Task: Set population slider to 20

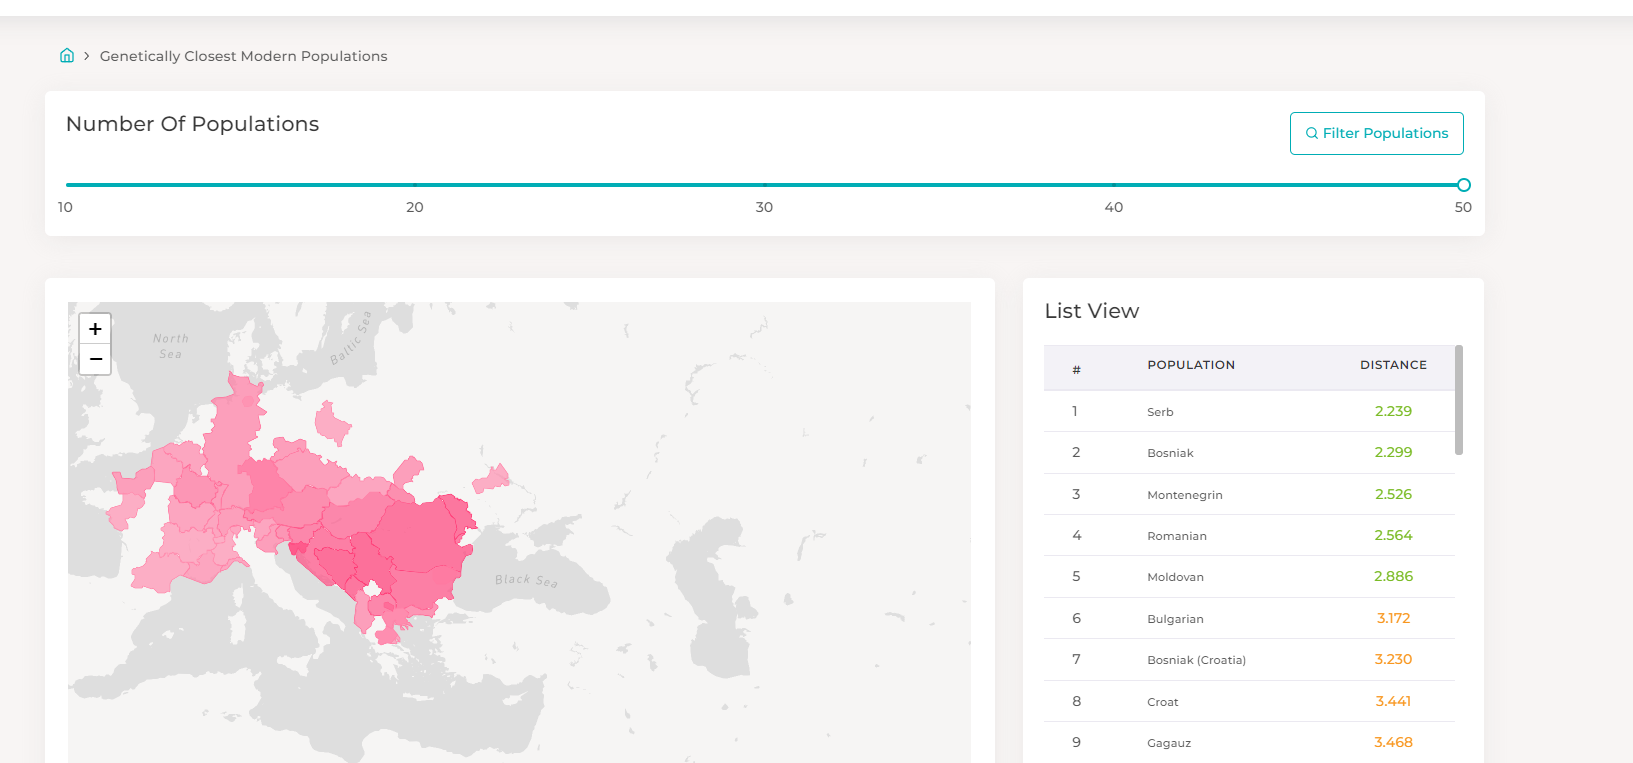Action: [415, 185]
